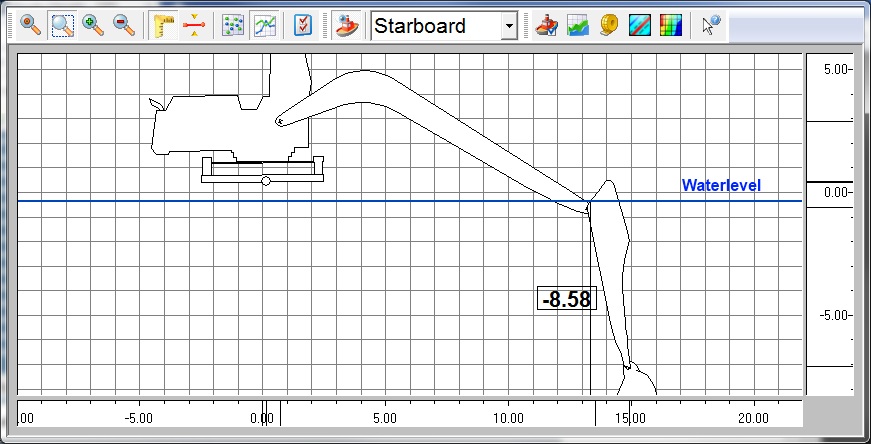Screen dimensions: 871x444
Task: Click the -8.58 depth value label
Action: pyautogui.click(x=566, y=299)
